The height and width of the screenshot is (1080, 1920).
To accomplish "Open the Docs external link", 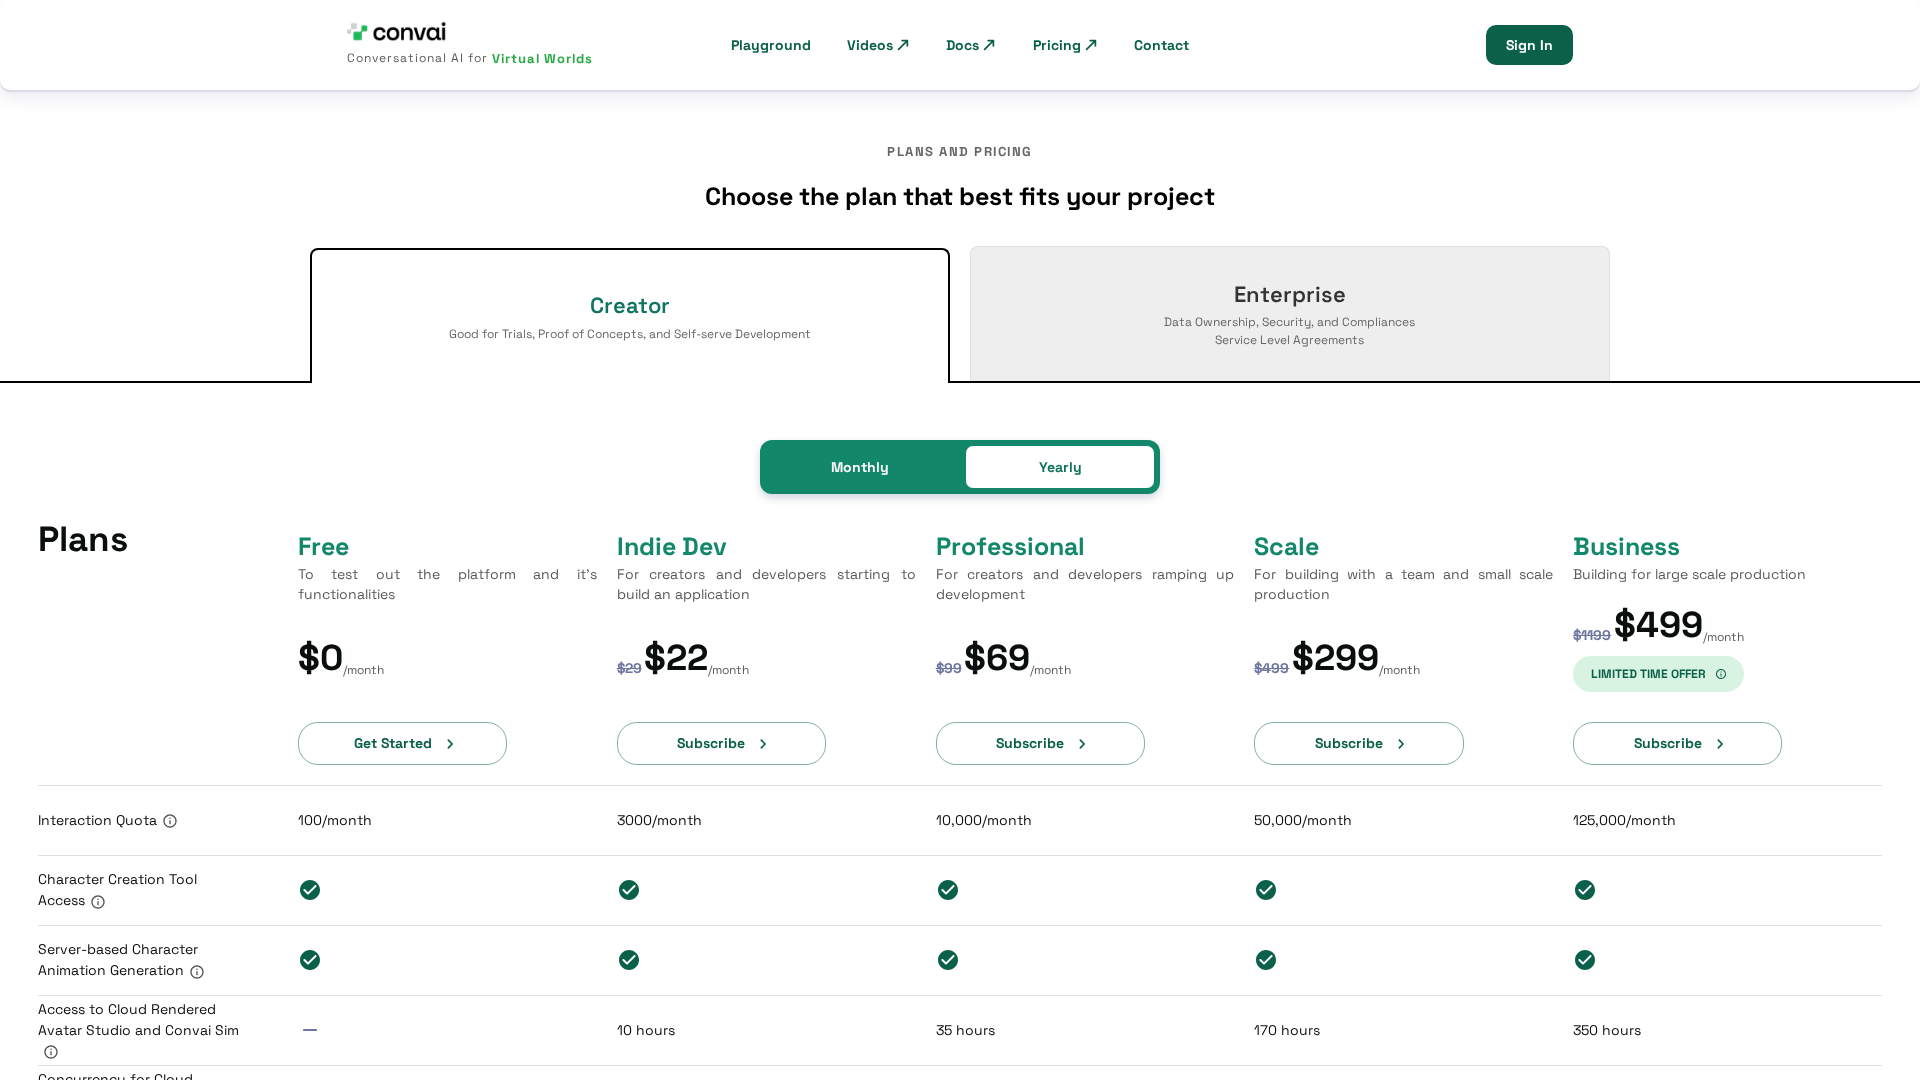I will [971, 45].
